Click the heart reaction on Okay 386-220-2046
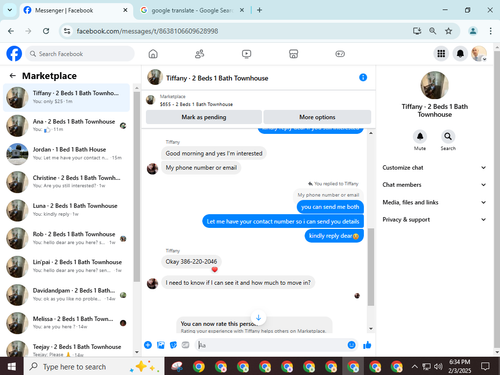500x375 pixels. click(x=215, y=269)
